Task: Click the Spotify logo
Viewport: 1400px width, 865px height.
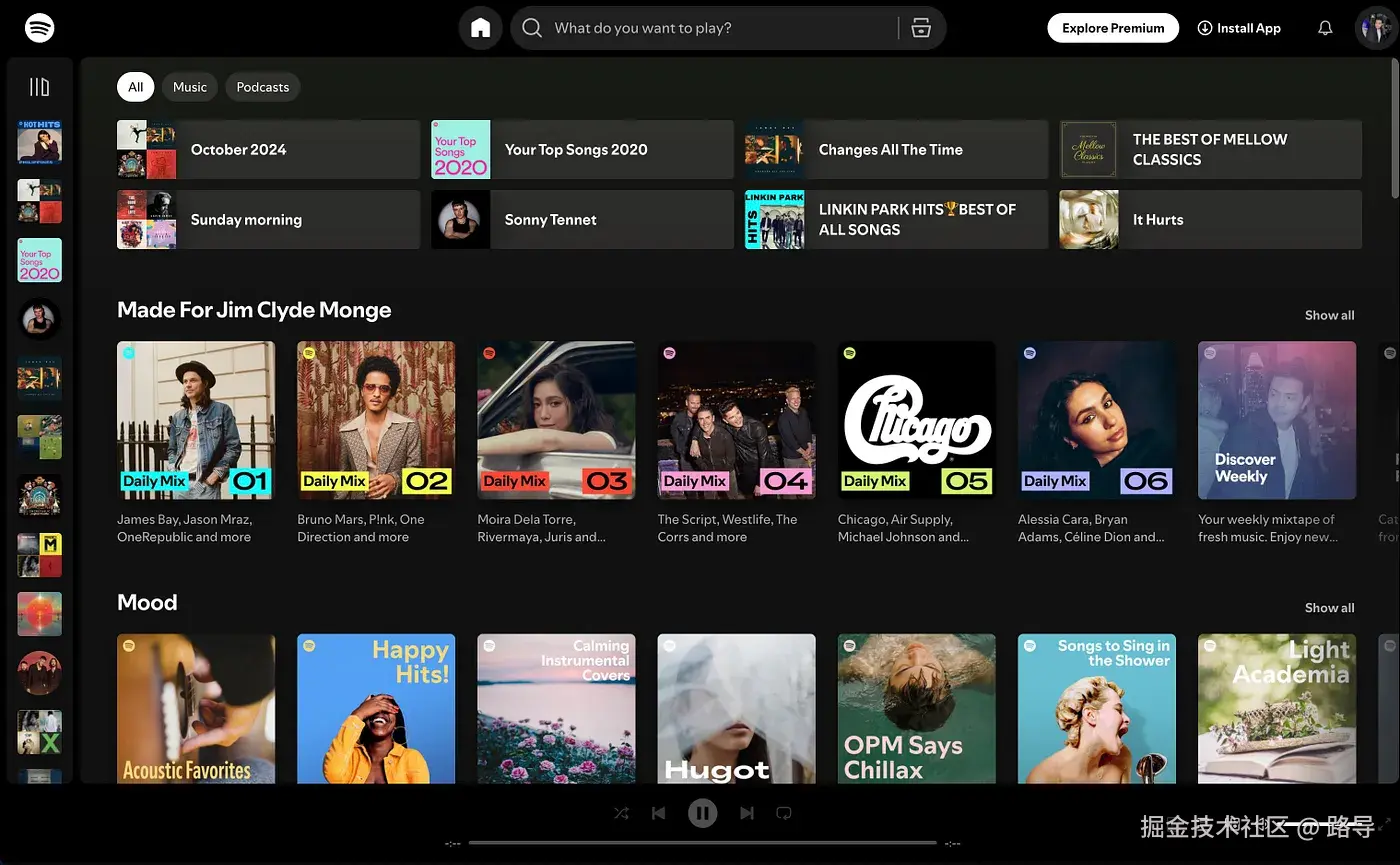Action: tap(39, 28)
